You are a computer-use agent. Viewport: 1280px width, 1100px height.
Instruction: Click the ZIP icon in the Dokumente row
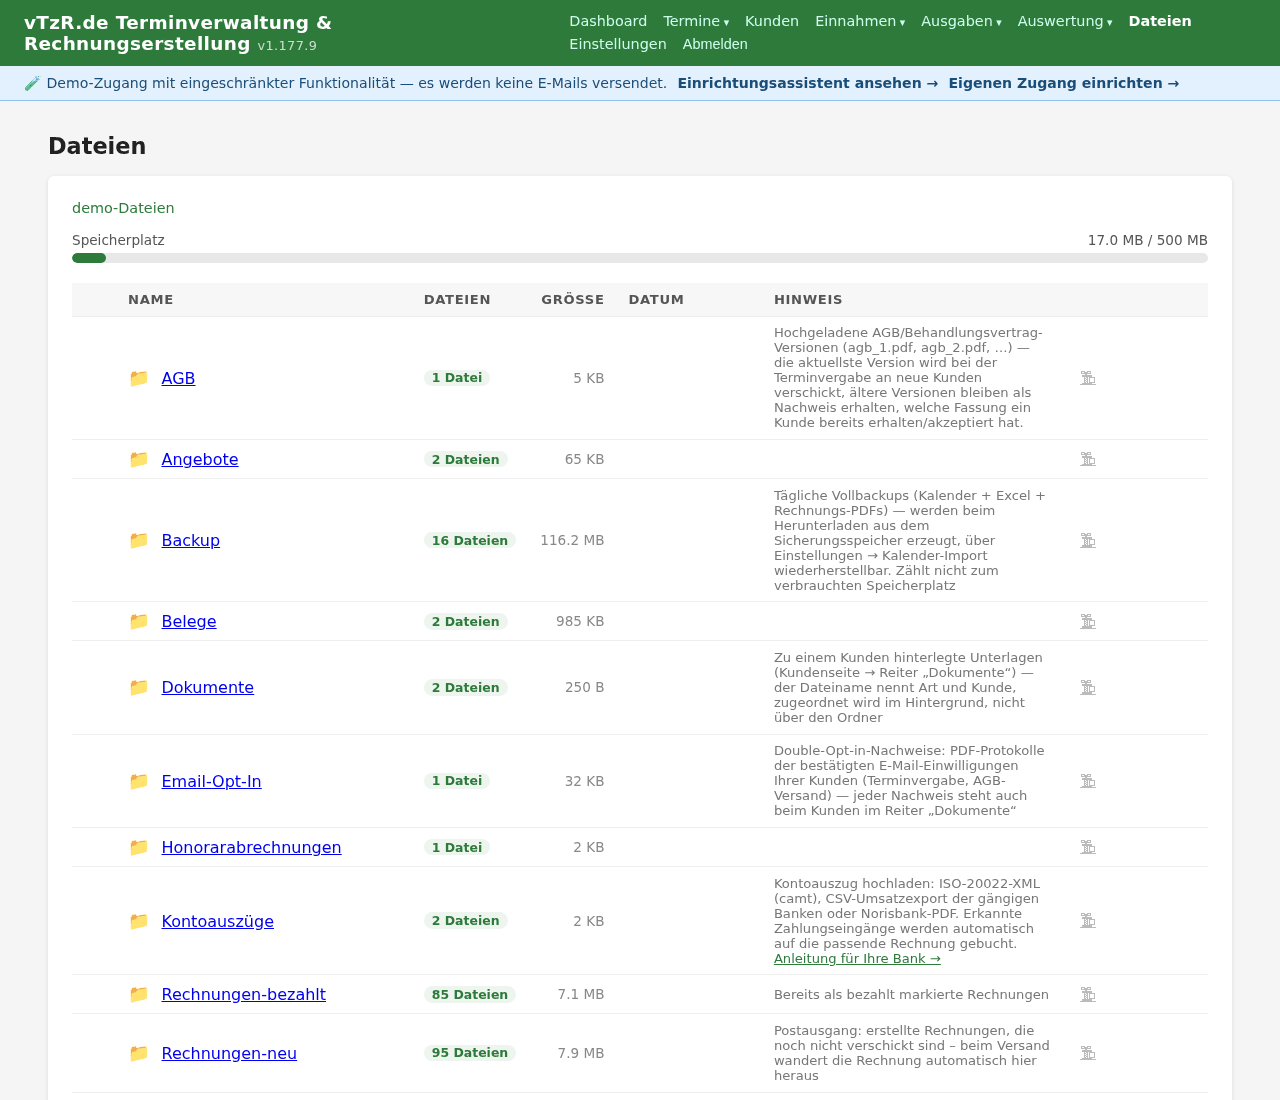(1088, 687)
